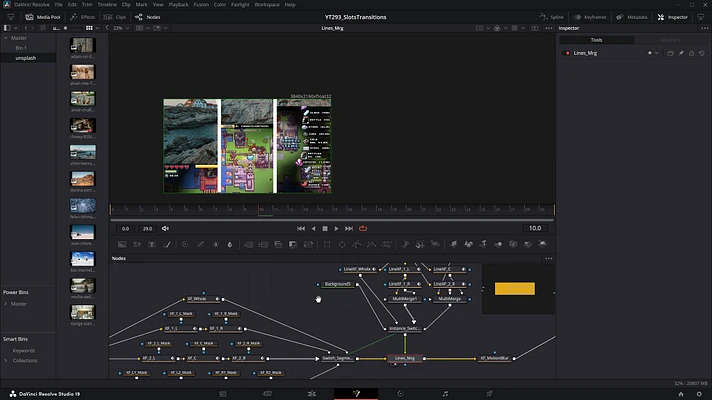This screenshot has width=712, height=400.
Task: Toggle the Media Pool panel
Action: click(x=43, y=17)
